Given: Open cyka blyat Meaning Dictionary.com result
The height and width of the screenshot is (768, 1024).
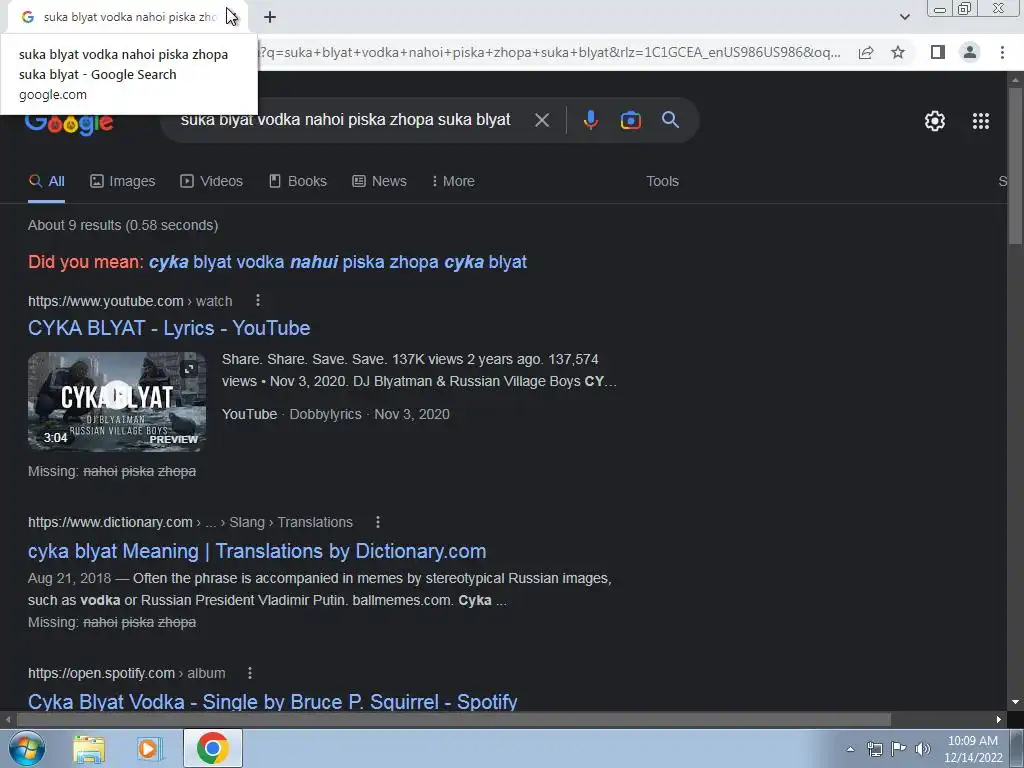Looking at the screenshot, I should tap(257, 551).
